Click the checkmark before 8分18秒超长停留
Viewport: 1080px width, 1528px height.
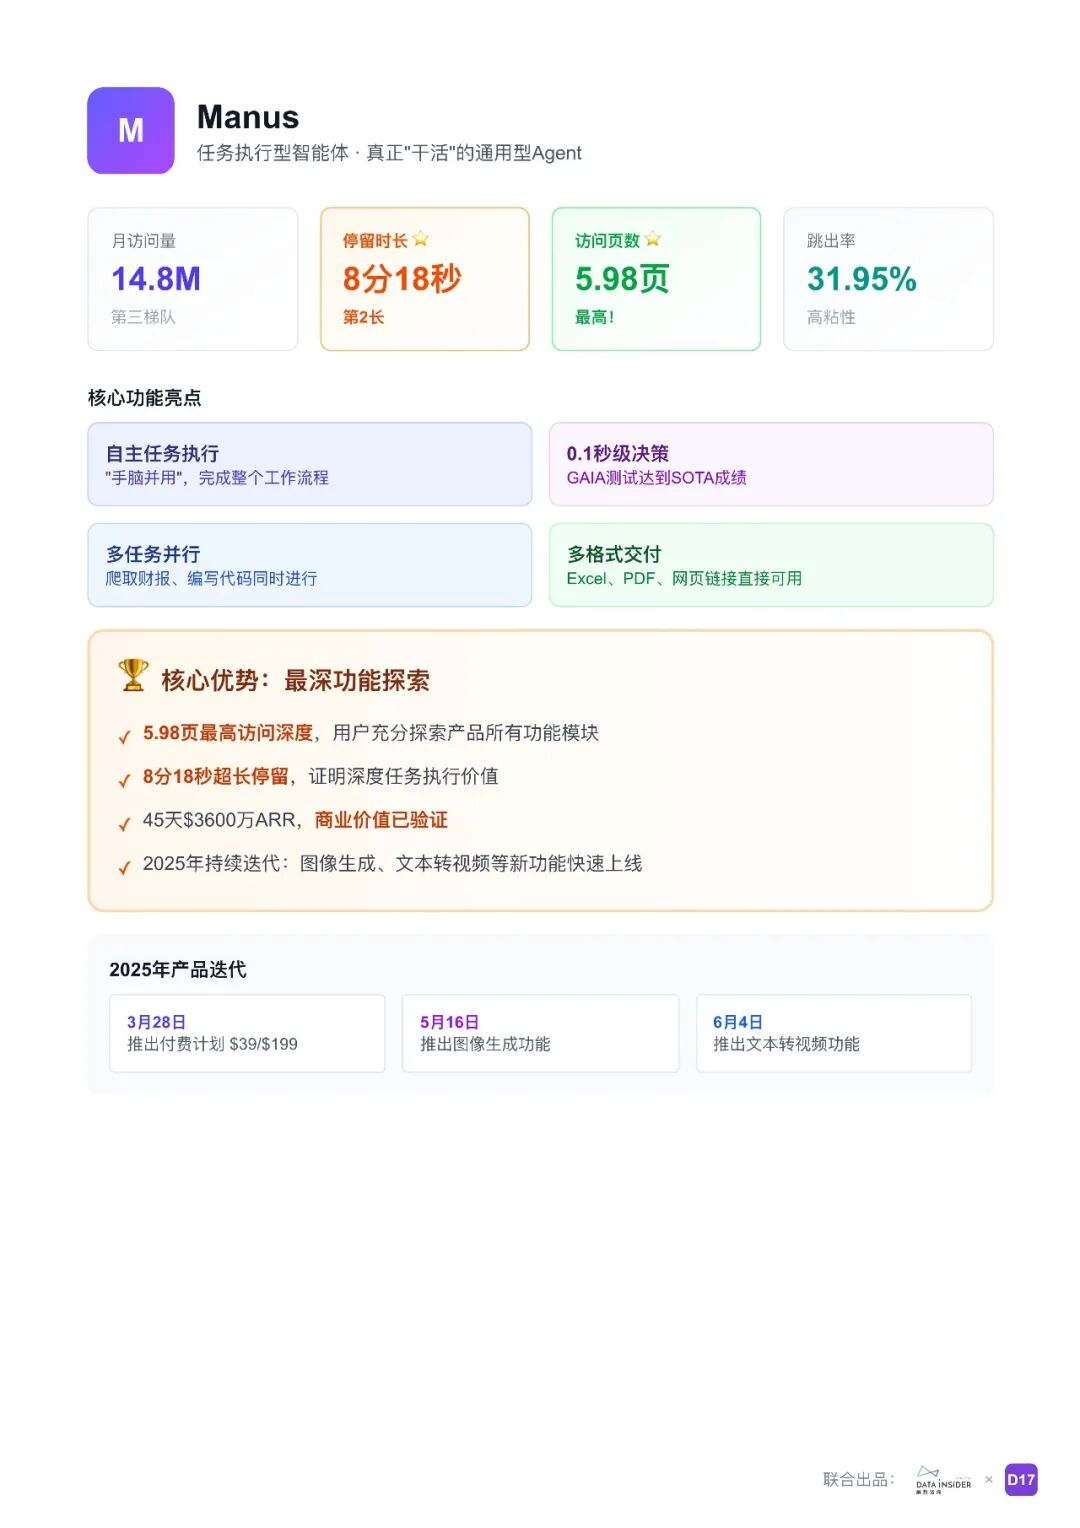click(124, 781)
